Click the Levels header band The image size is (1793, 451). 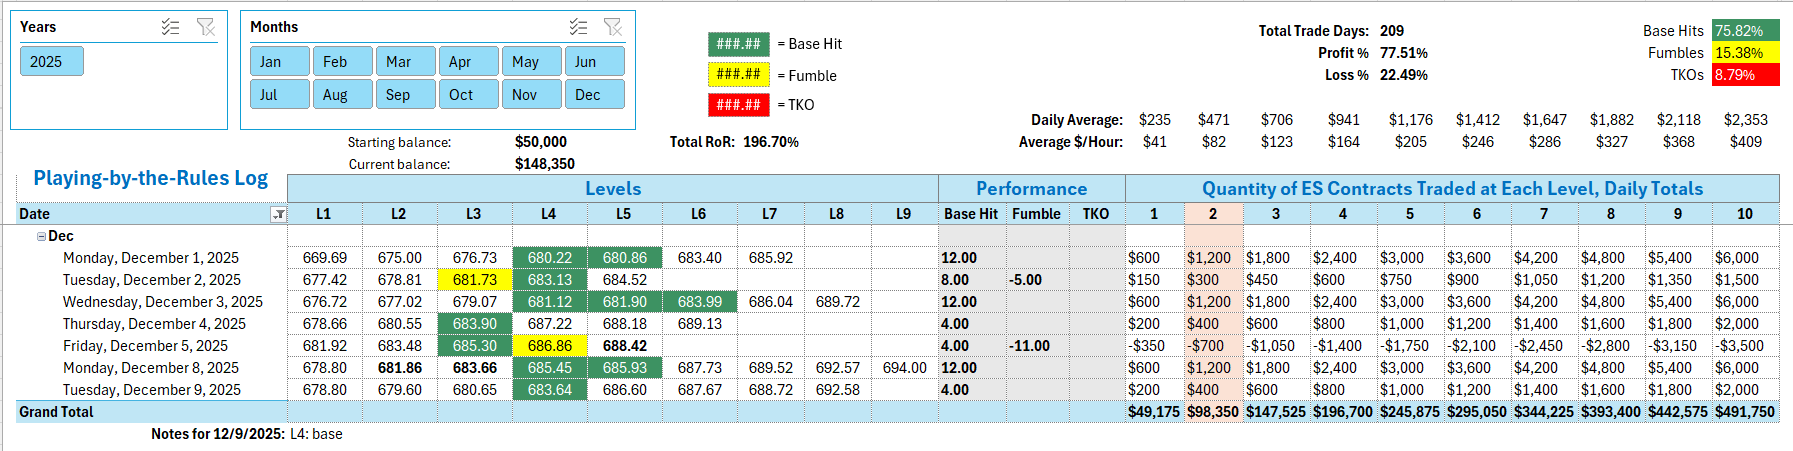pos(612,189)
